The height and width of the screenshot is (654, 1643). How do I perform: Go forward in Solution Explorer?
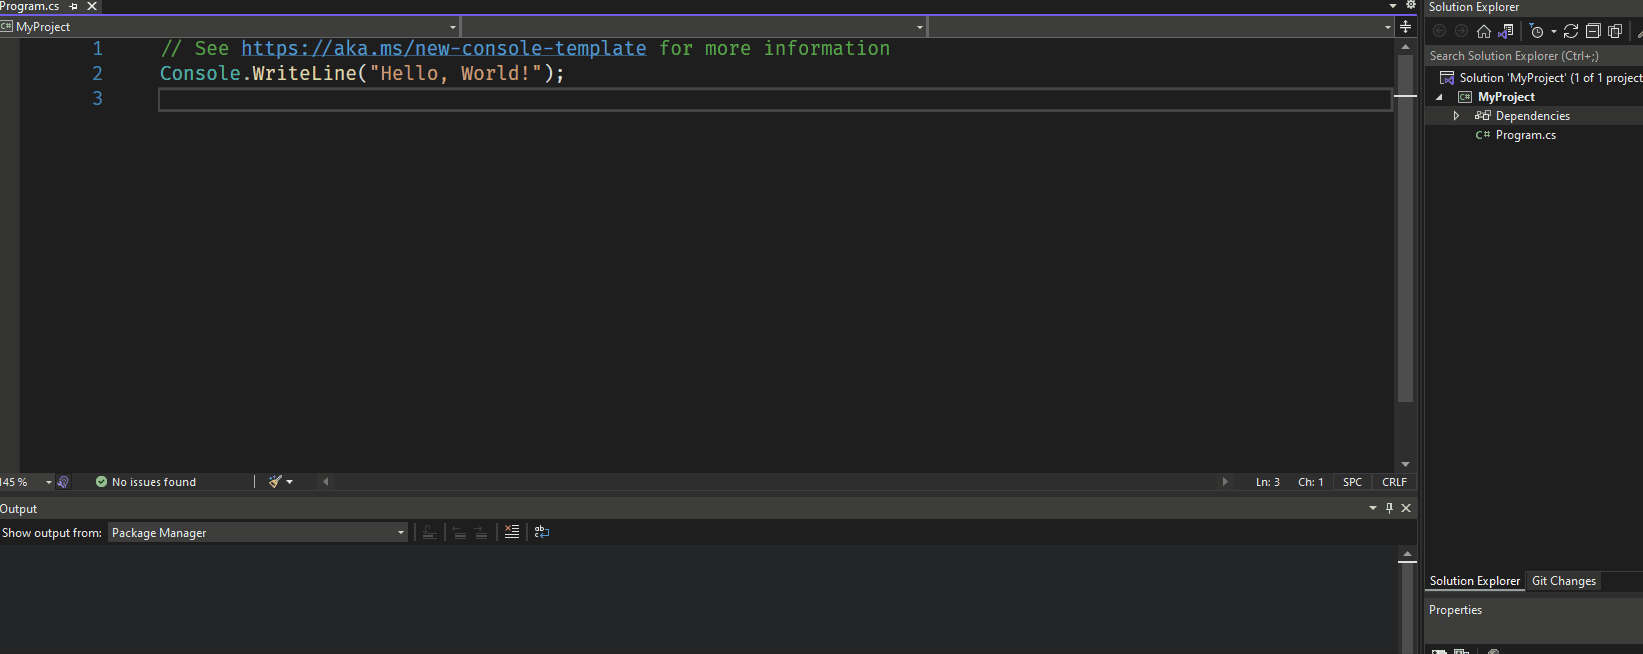click(x=1461, y=31)
